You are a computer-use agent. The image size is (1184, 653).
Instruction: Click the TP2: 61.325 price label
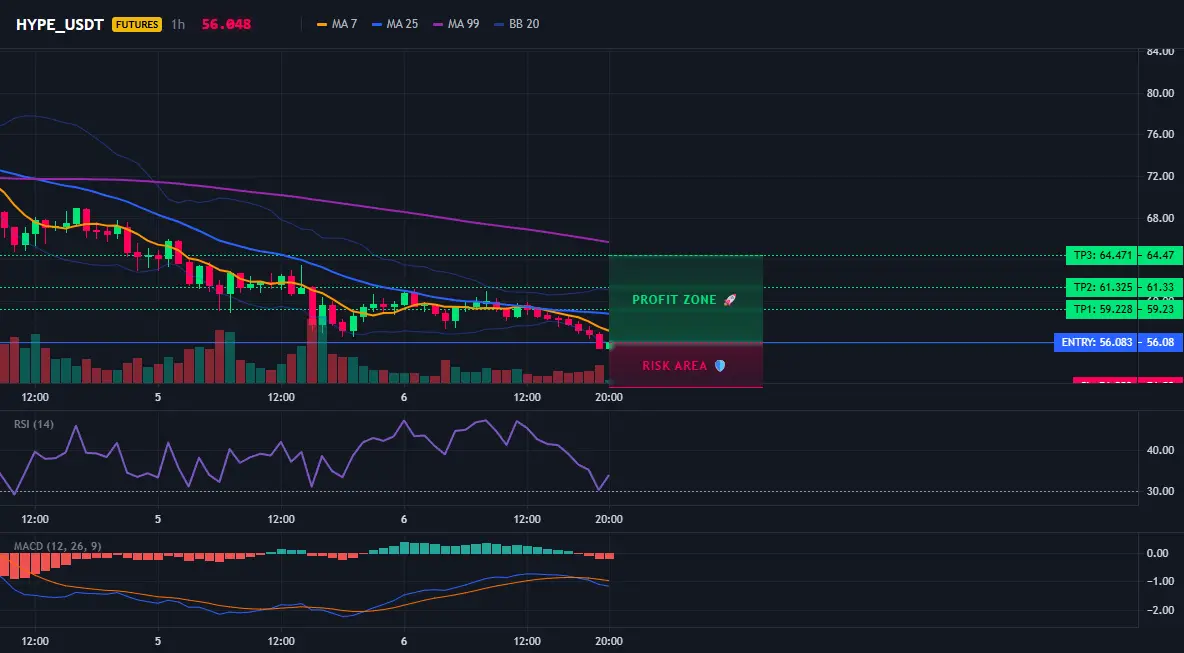point(1101,287)
